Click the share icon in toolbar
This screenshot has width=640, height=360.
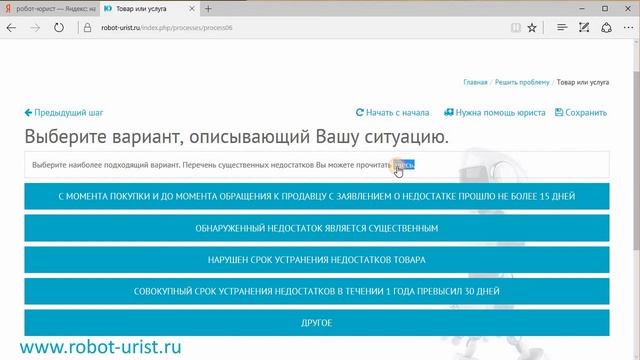pyautogui.click(x=606, y=27)
